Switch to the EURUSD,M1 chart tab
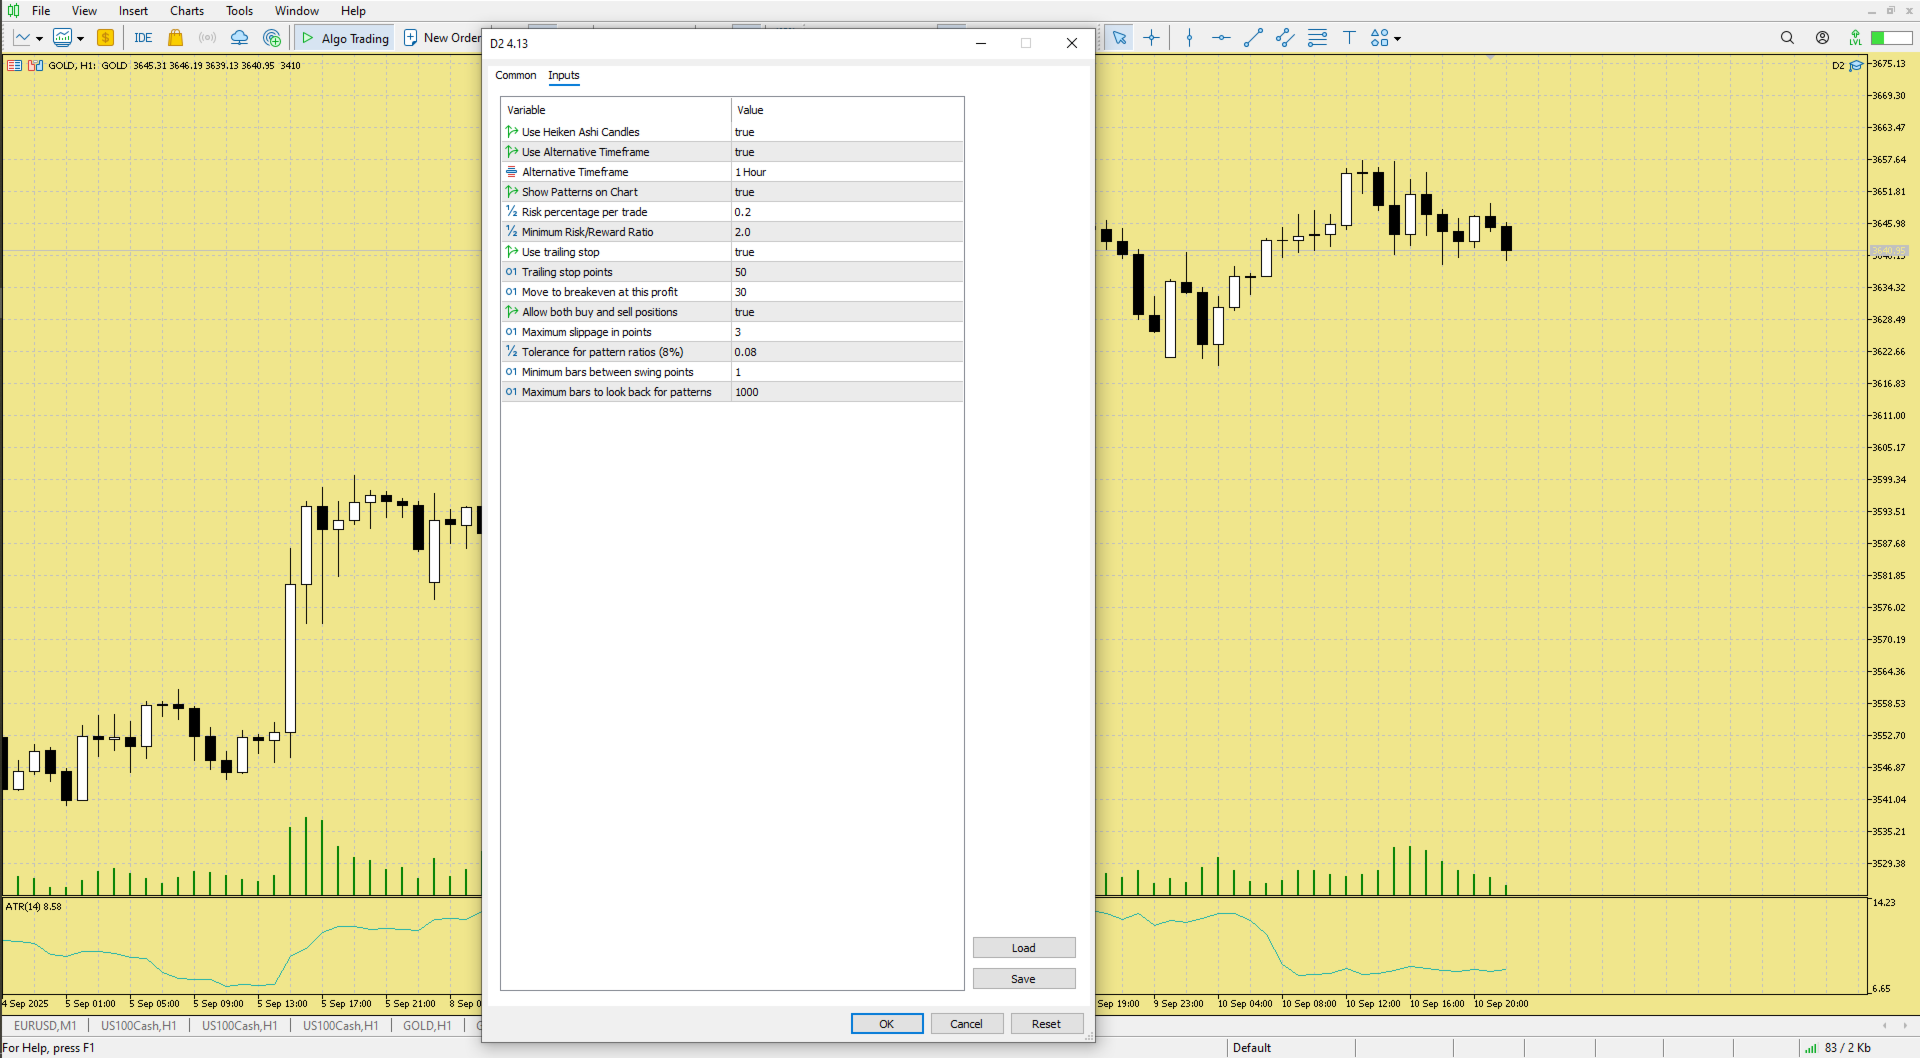Image resolution: width=1920 pixels, height=1058 pixels. click(x=45, y=1026)
